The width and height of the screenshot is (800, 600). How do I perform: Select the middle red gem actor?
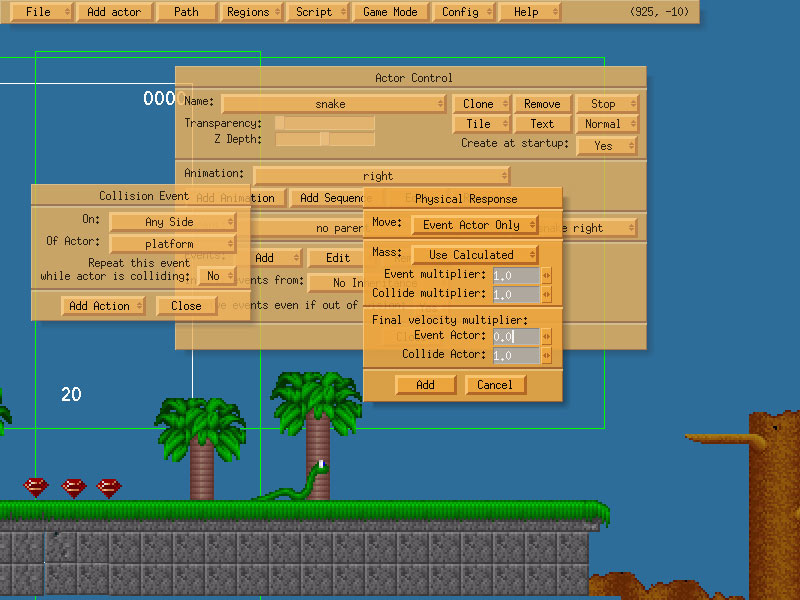point(73,488)
